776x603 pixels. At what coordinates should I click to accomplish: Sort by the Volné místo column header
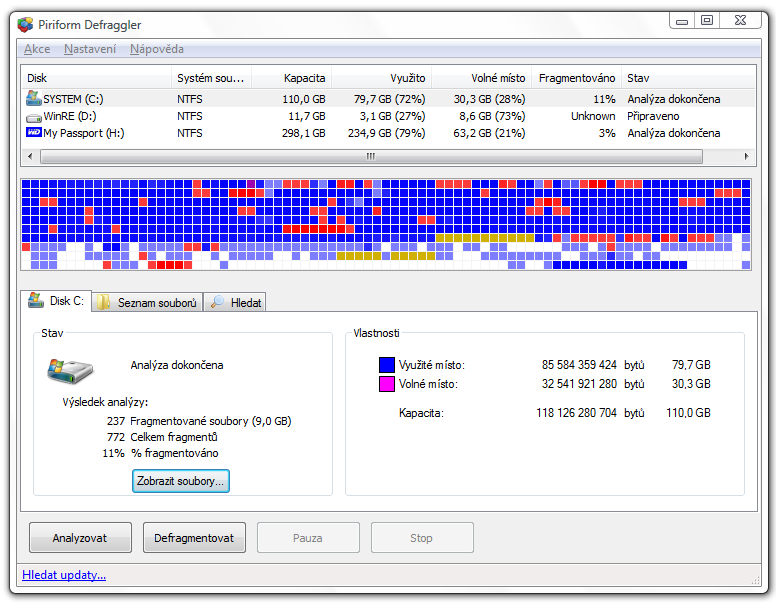click(482, 78)
